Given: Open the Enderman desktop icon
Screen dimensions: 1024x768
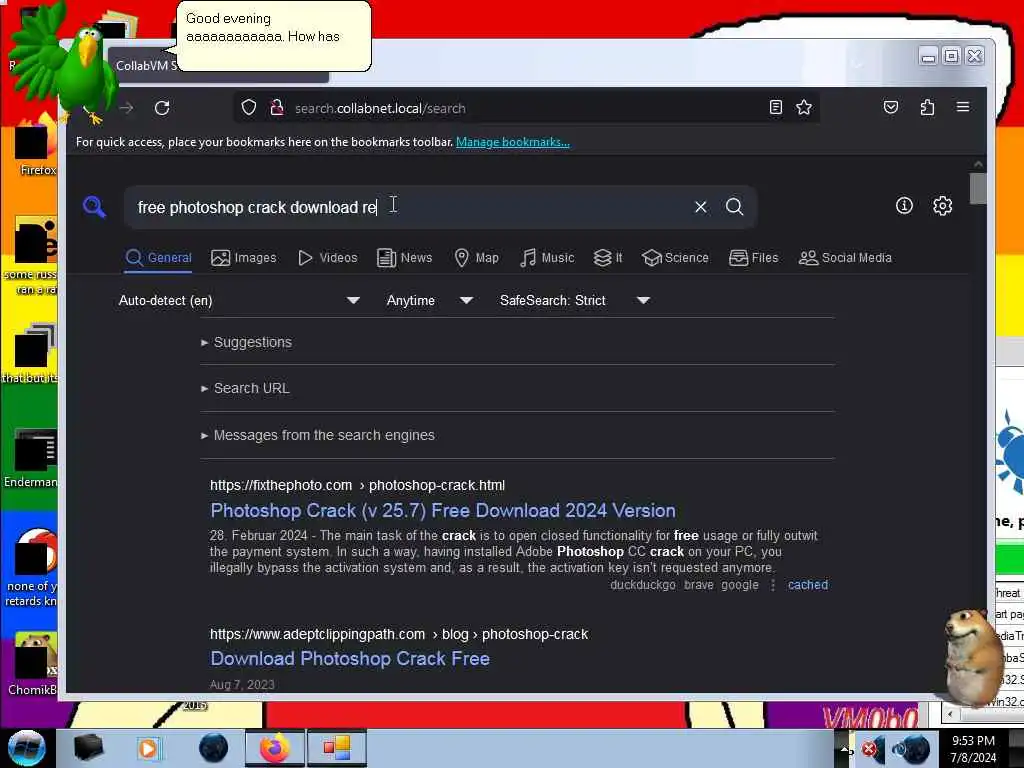Looking at the screenshot, I should 31,457.
